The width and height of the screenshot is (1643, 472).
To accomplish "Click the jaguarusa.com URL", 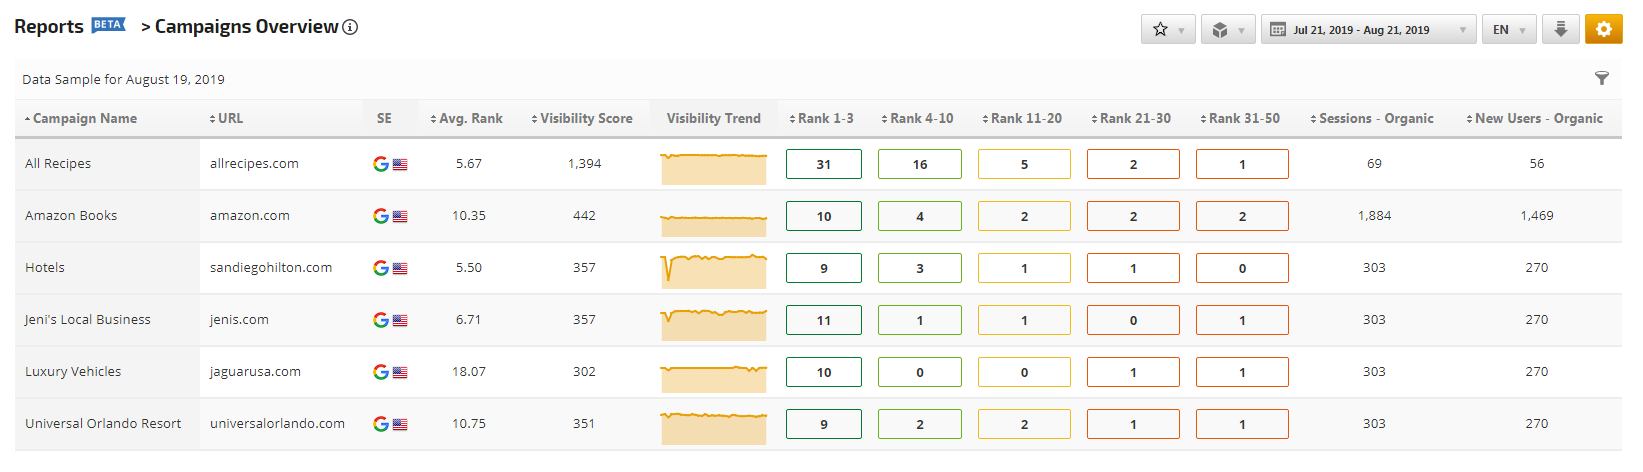I will (x=255, y=371).
